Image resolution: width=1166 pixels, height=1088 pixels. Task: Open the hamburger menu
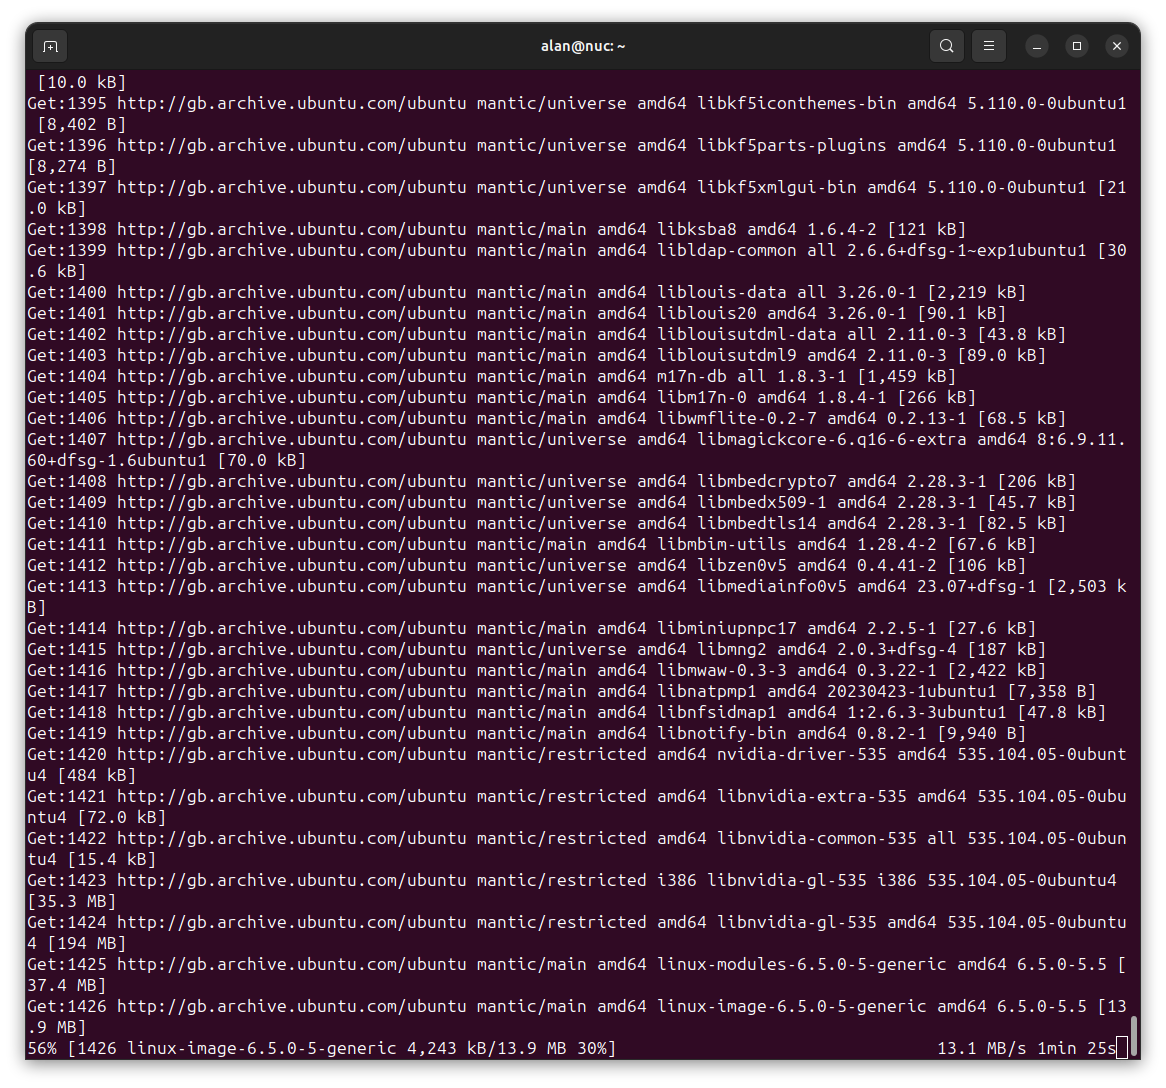click(x=988, y=46)
